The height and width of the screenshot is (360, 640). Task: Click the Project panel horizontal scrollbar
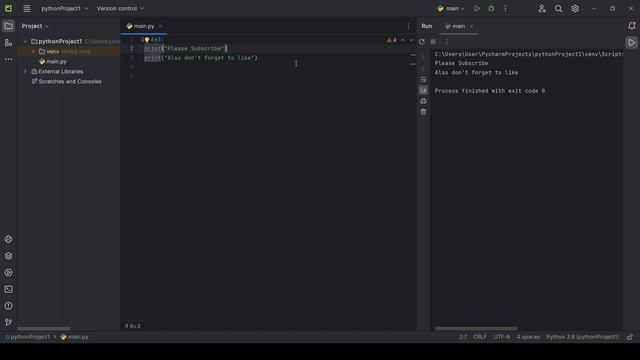pos(44,329)
